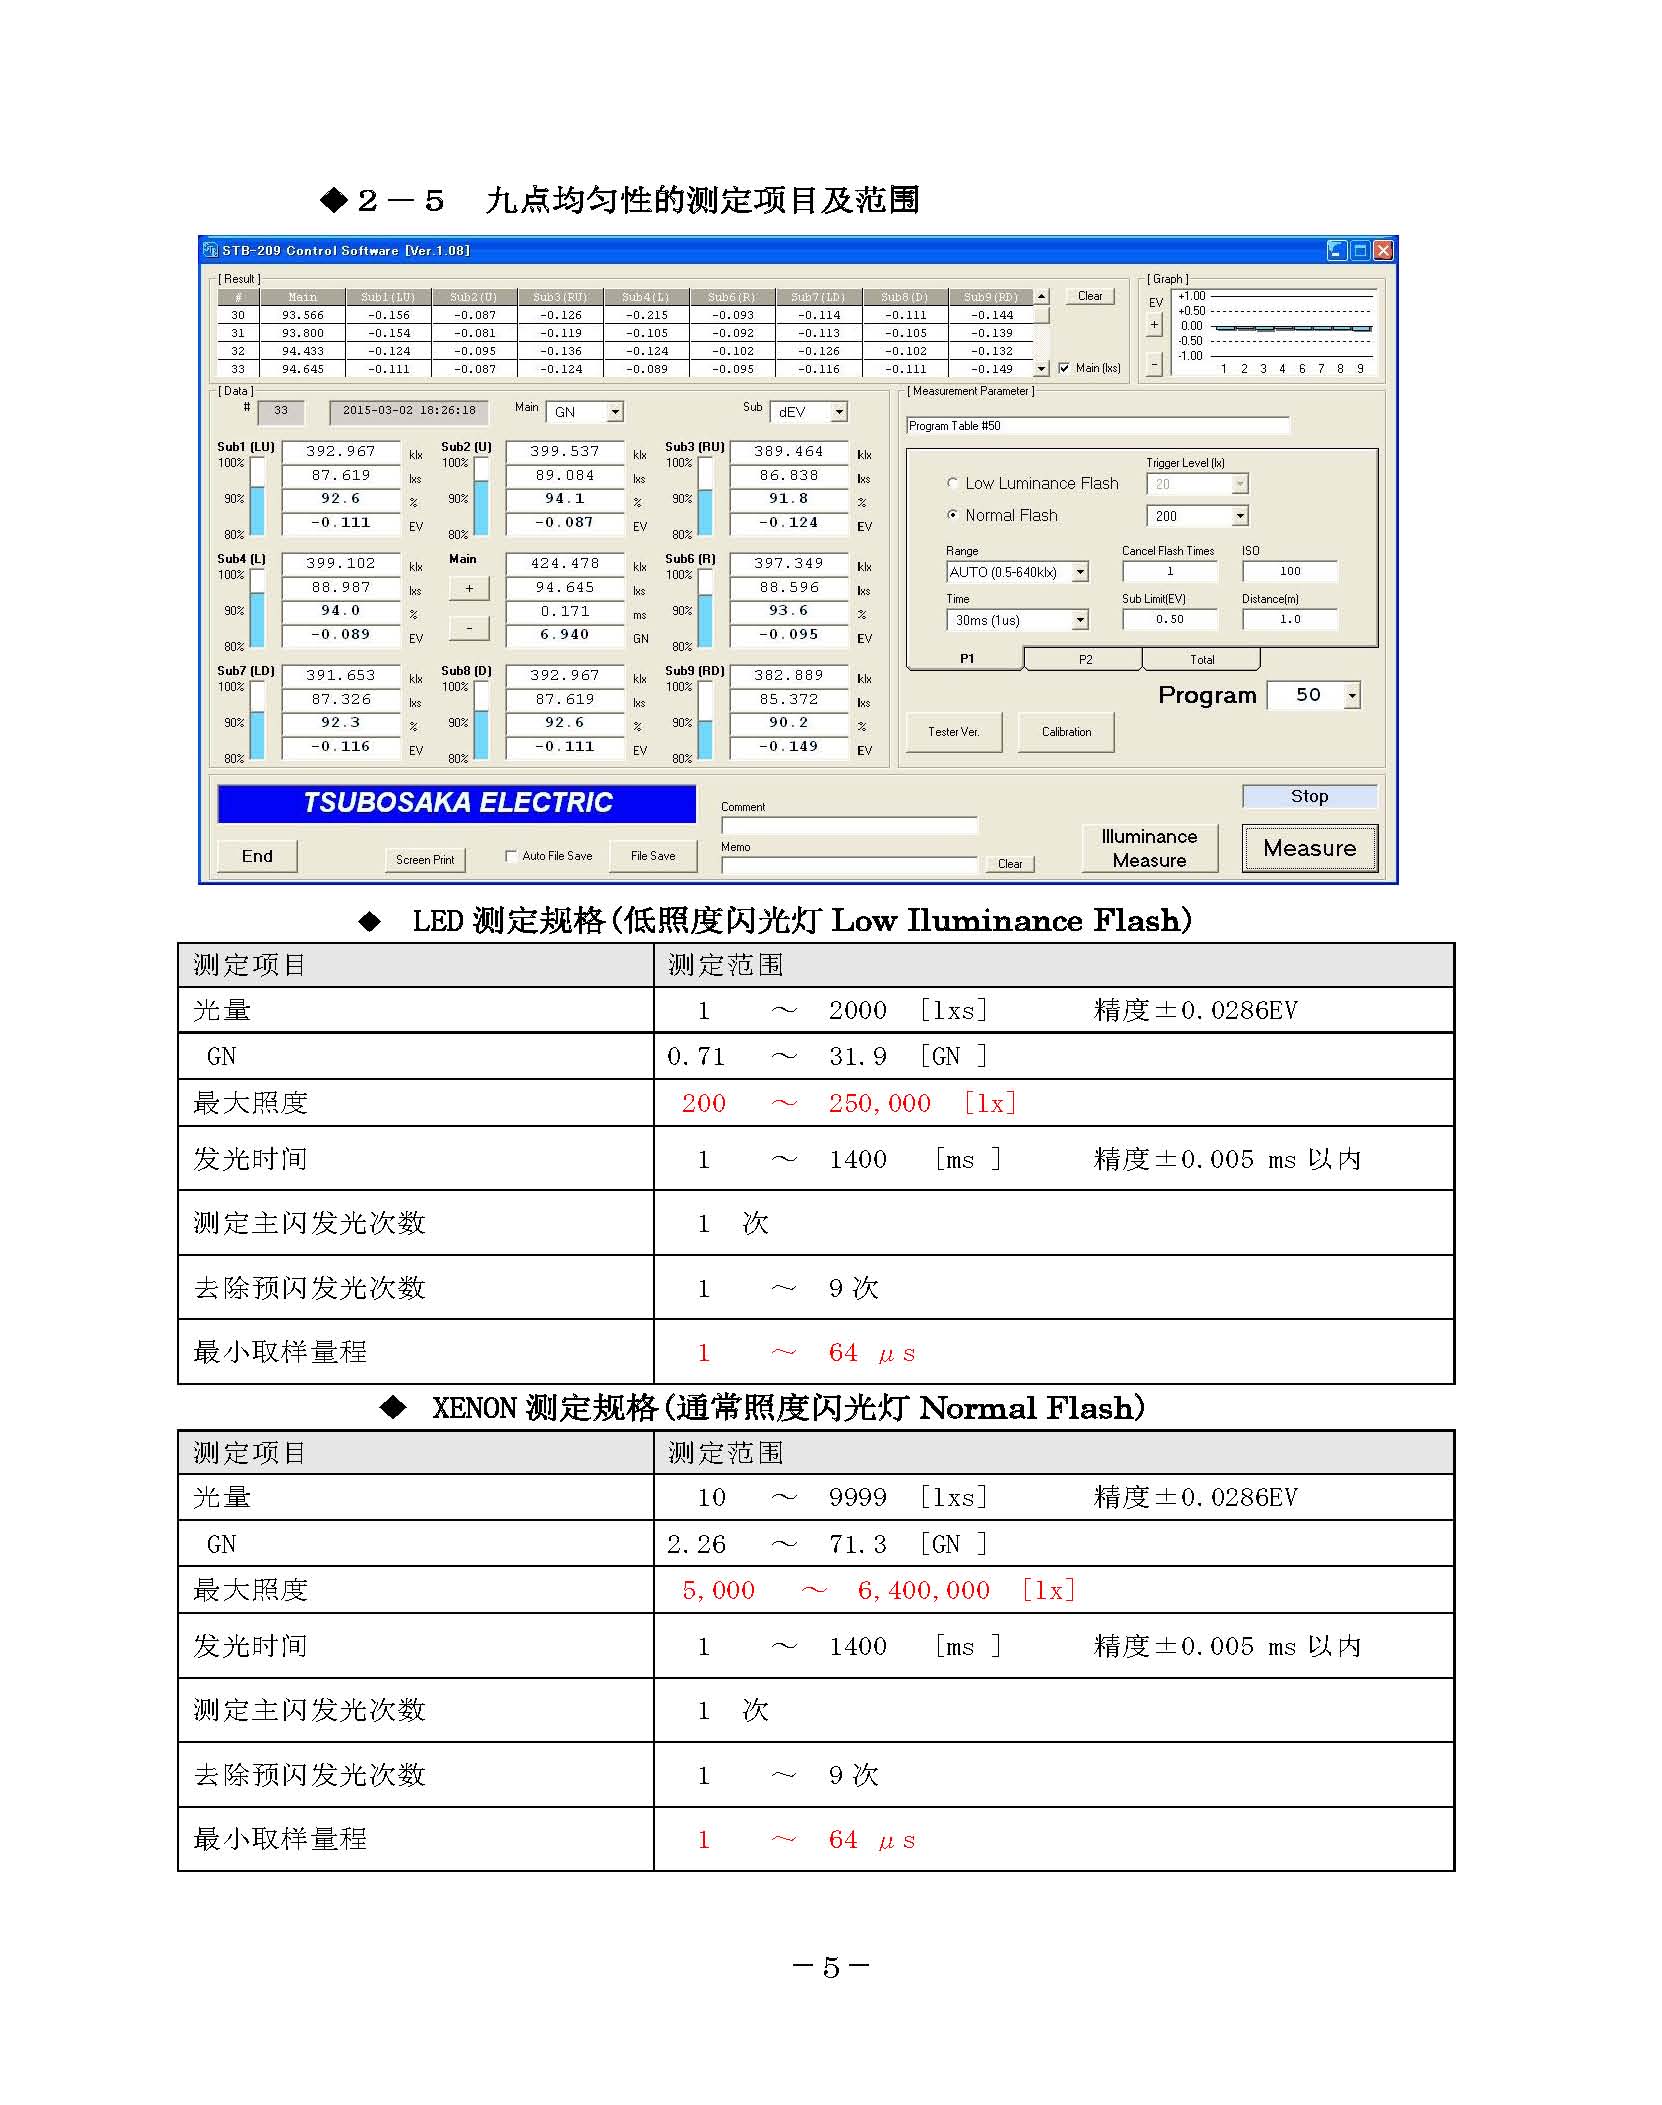The height and width of the screenshot is (2105, 1662).
Task: Open the Main GN unit dropdown
Action: tap(616, 412)
